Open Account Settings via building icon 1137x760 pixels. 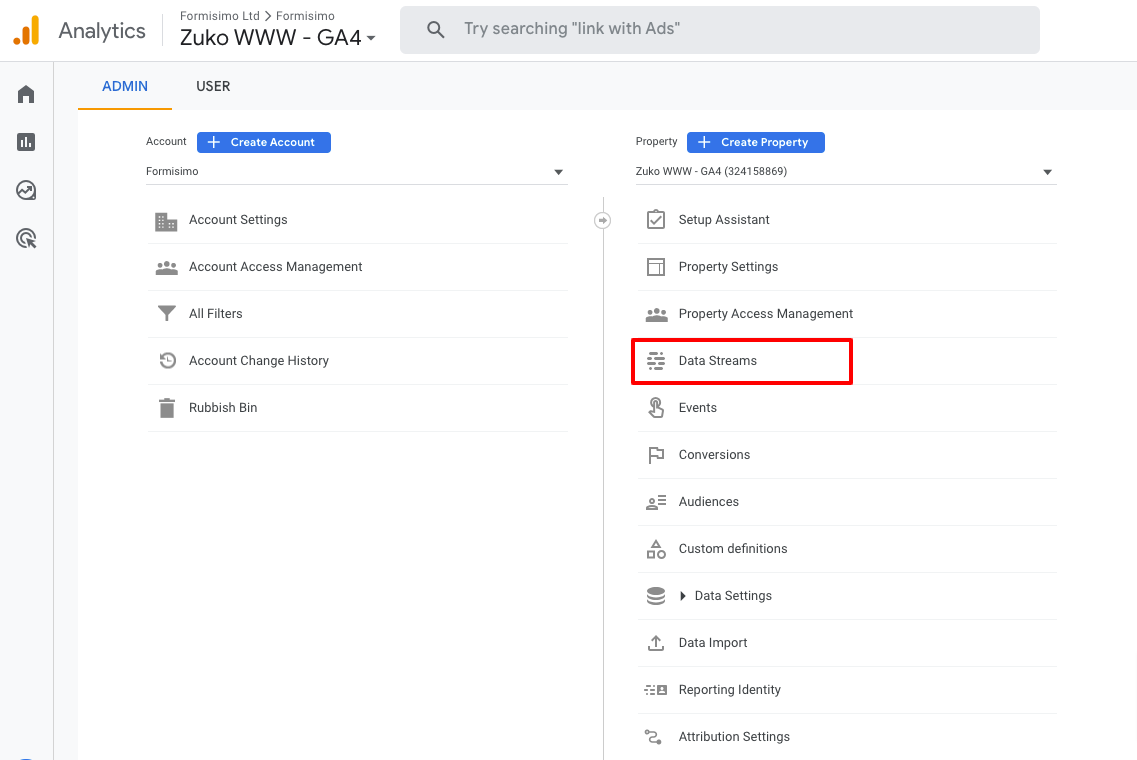click(x=167, y=219)
